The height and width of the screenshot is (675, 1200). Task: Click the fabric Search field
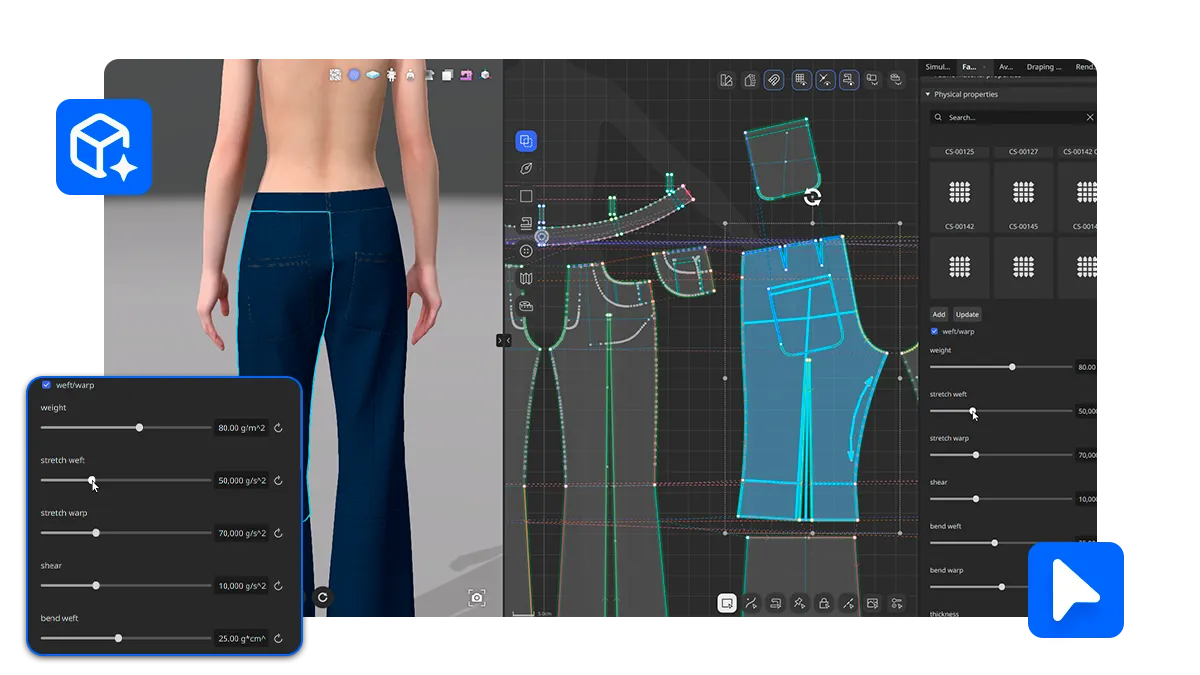[x=1012, y=117]
